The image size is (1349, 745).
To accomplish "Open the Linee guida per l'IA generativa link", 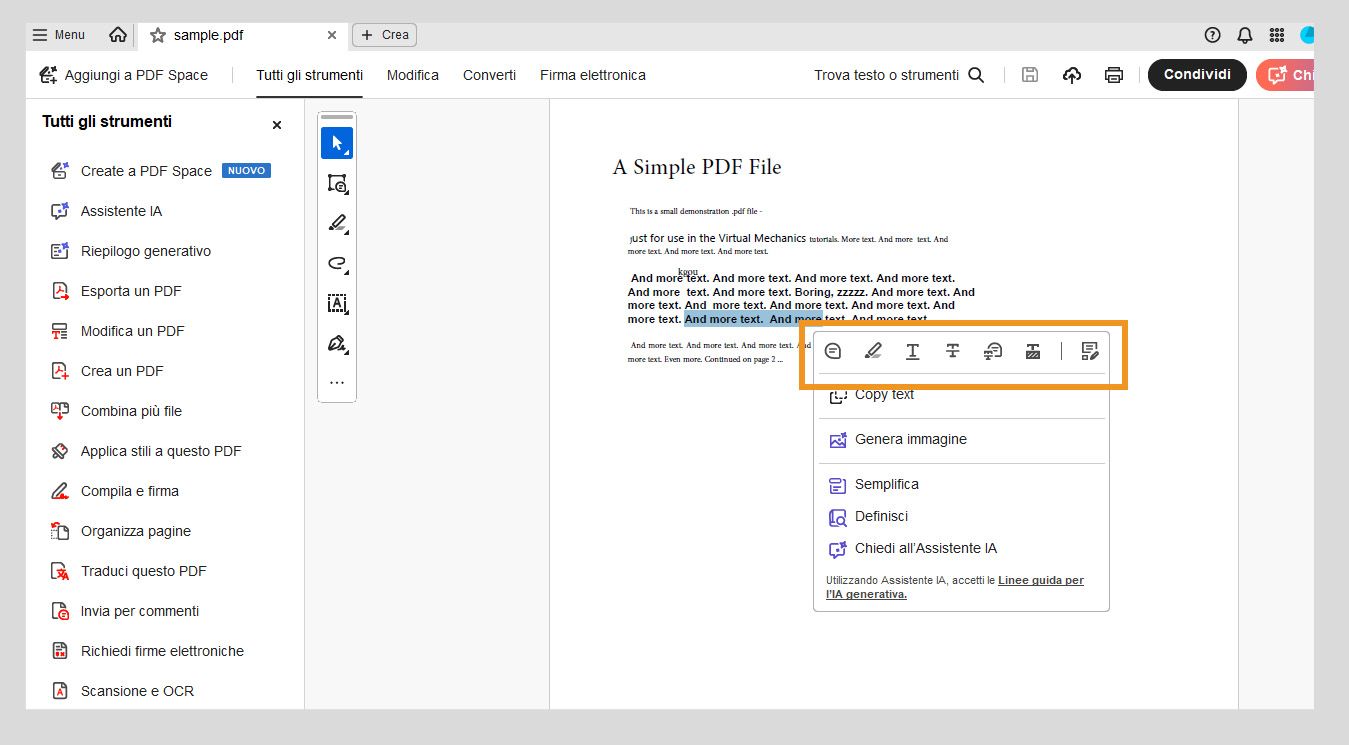I will (1040, 581).
